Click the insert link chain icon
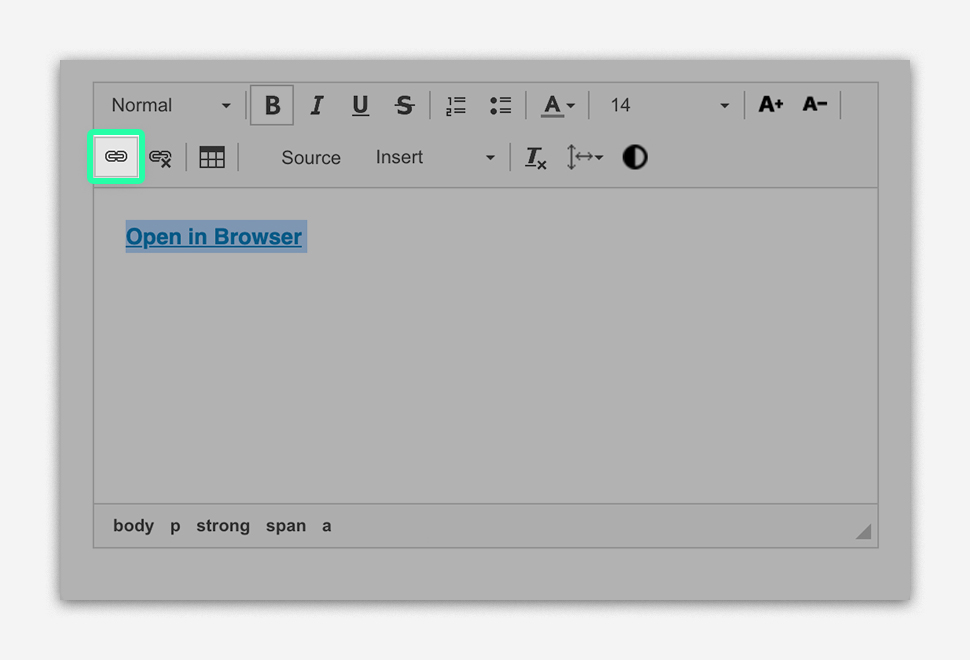 (117, 157)
